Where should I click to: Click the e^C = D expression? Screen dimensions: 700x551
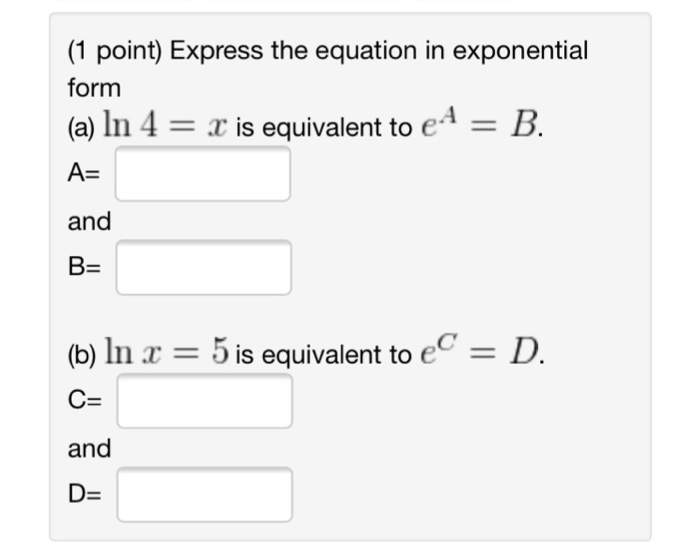pyautogui.click(x=483, y=353)
